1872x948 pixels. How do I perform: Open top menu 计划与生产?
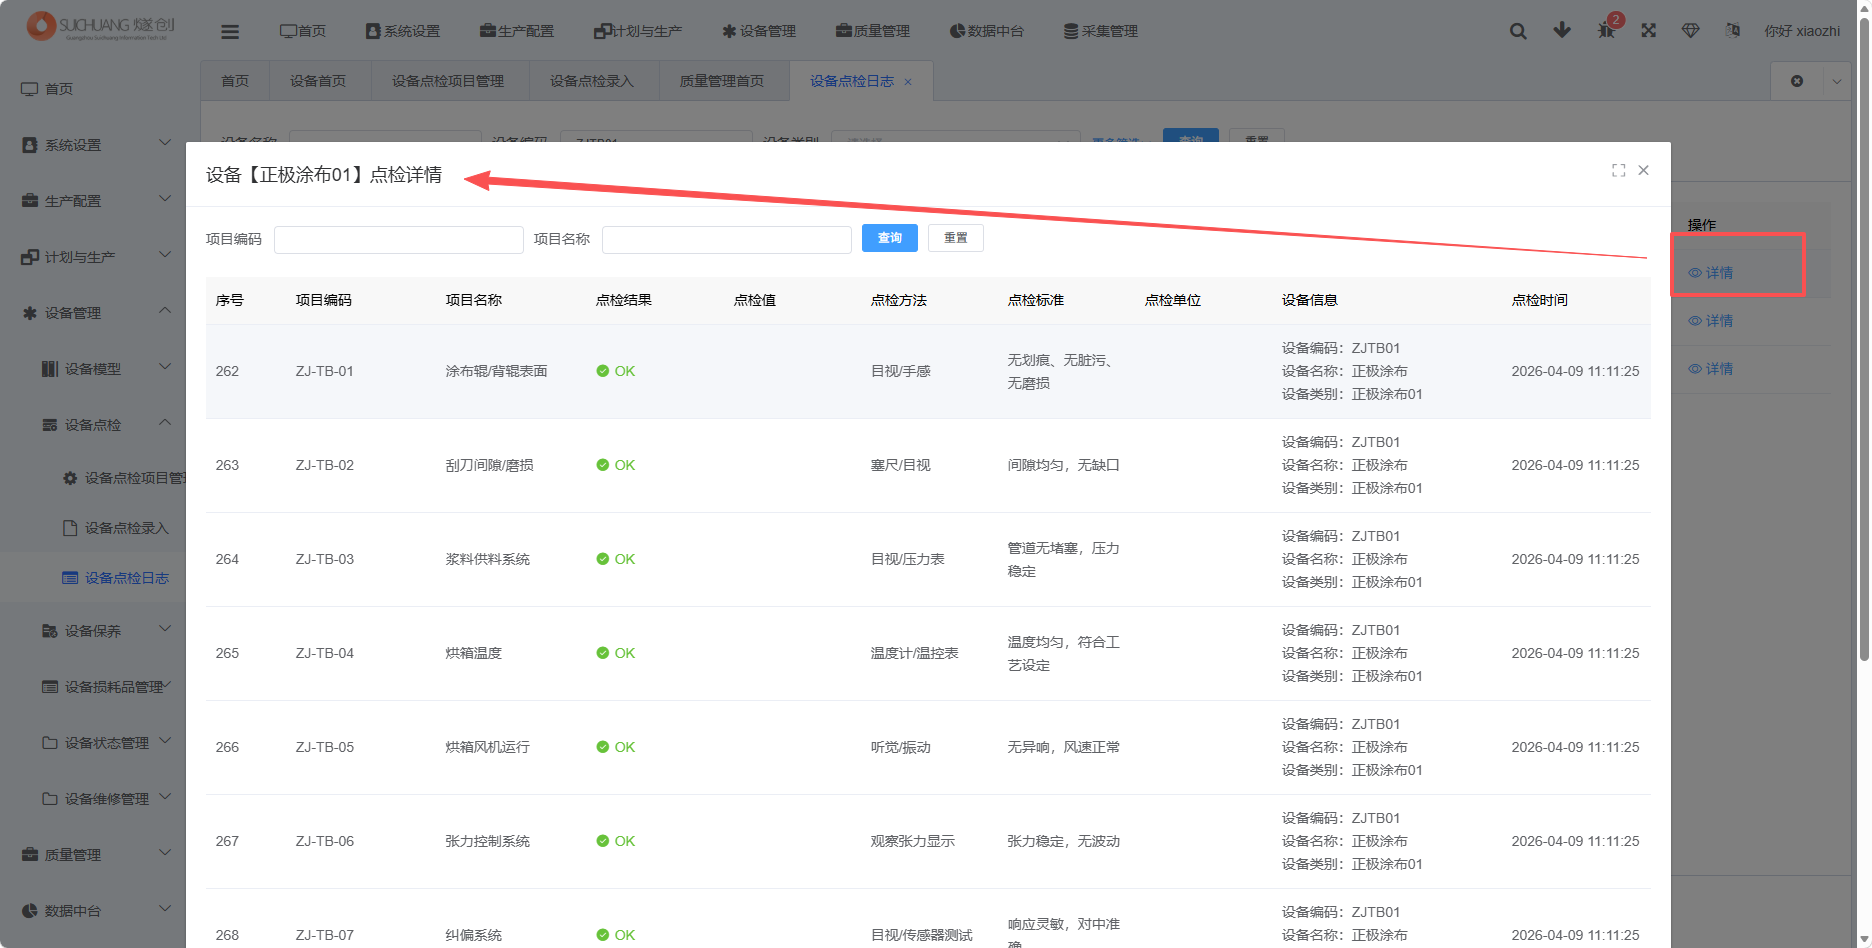click(x=638, y=31)
